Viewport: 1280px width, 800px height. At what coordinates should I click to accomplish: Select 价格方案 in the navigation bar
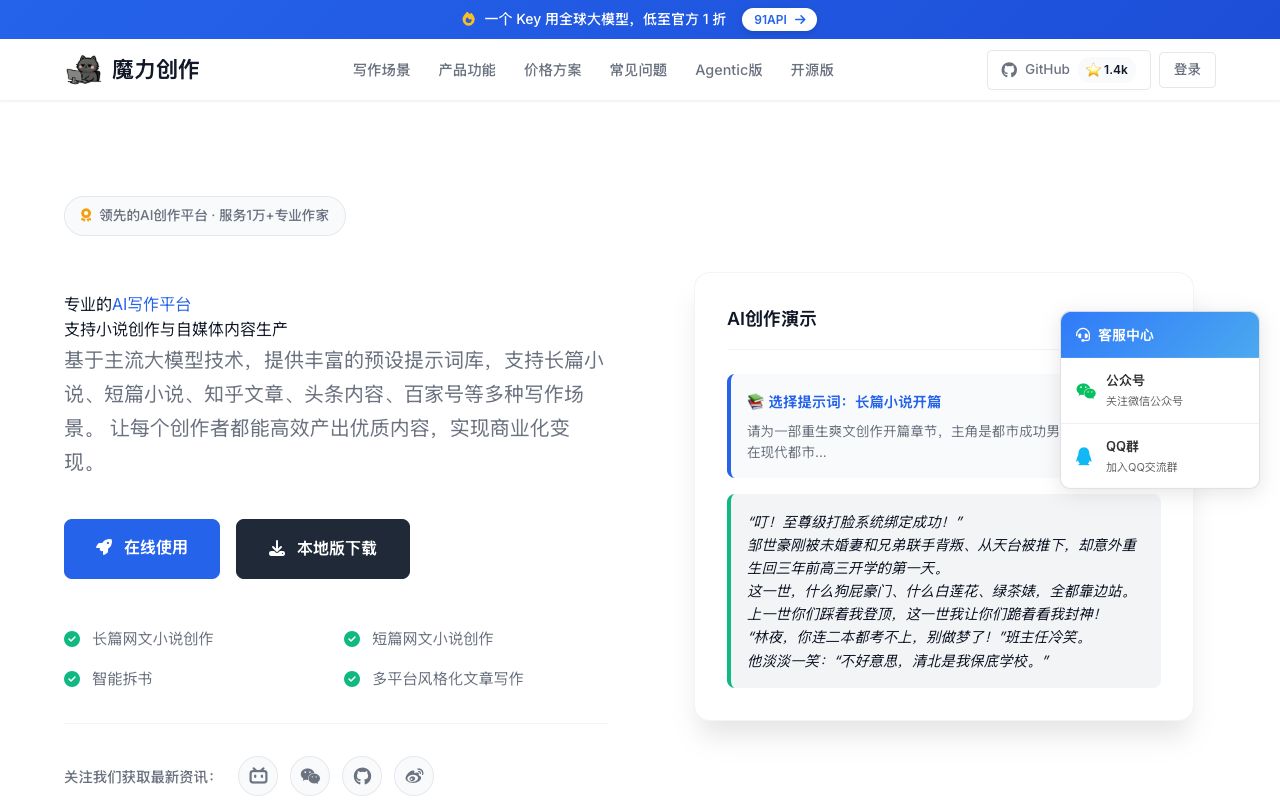point(552,70)
